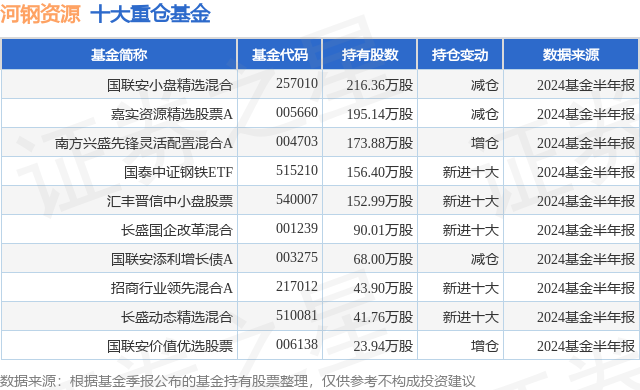Click fund name 国泰中证钢铁ETF
Image resolution: width=640 pixels, height=390 pixels.
coord(178,172)
